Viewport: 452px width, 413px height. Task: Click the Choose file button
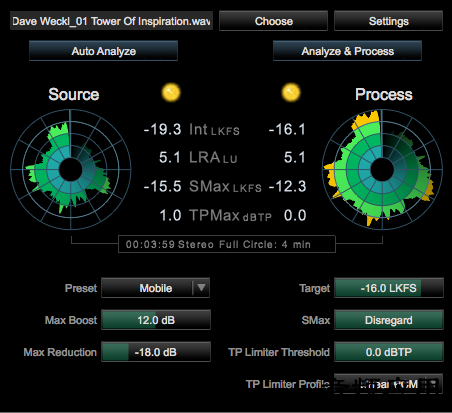273,21
